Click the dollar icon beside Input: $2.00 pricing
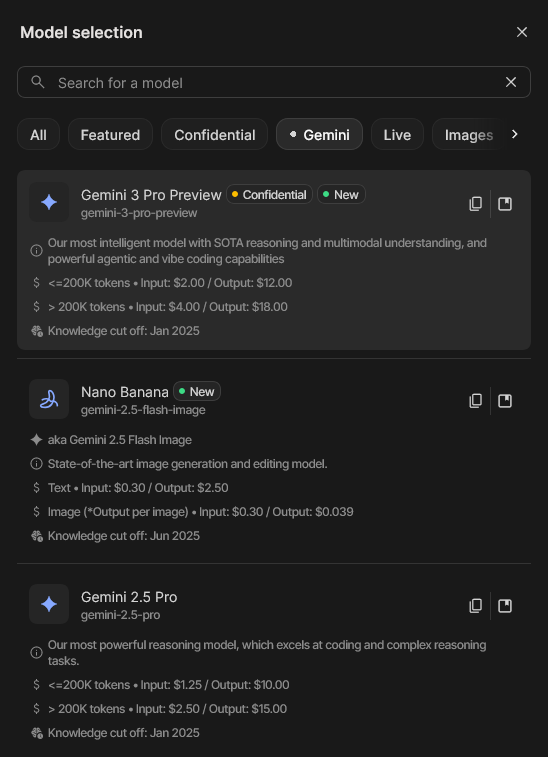548x757 pixels. pyautogui.click(x=36, y=282)
